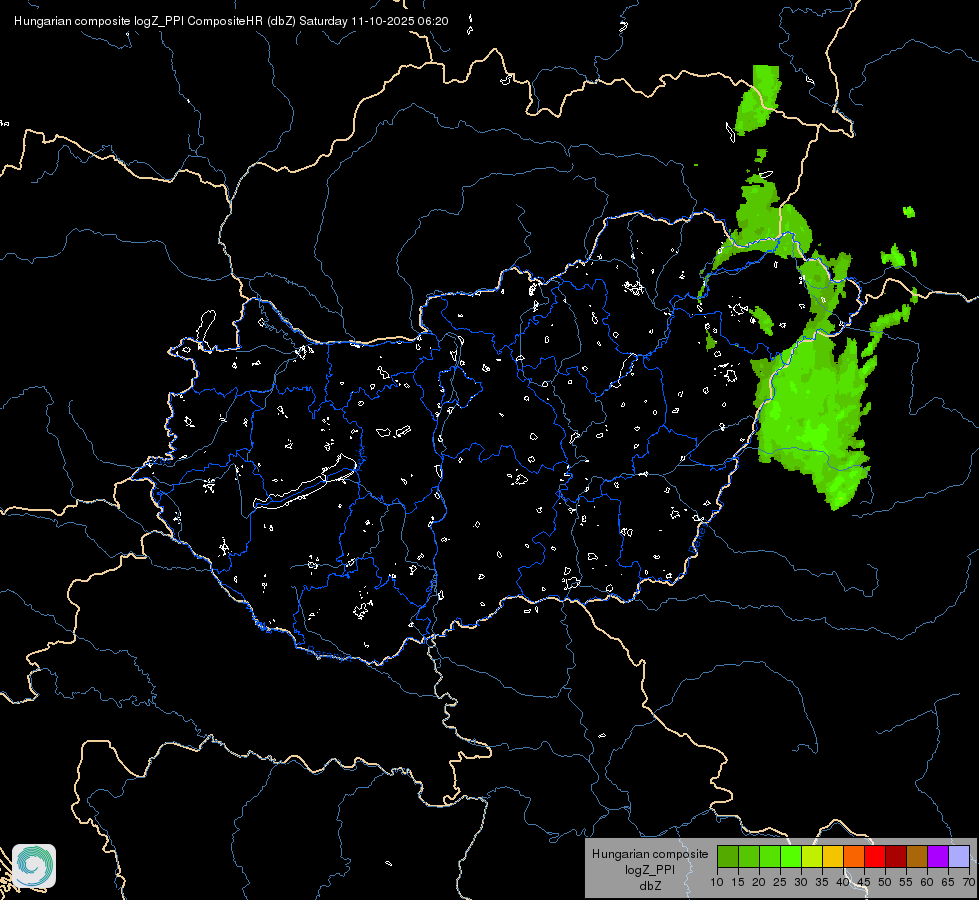979x900 pixels.
Task: Click the 'logZ_PPI' legend label
Action: pyautogui.click(x=650, y=870)
